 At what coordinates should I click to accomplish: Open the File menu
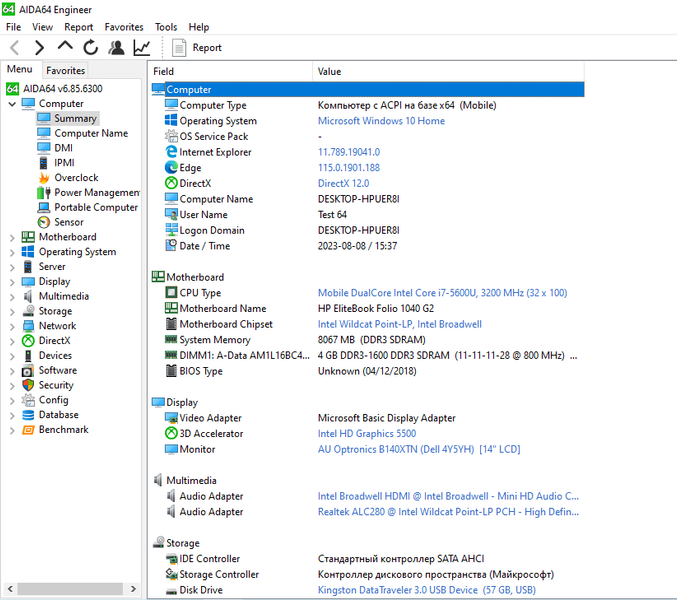(x=13, y=27)
